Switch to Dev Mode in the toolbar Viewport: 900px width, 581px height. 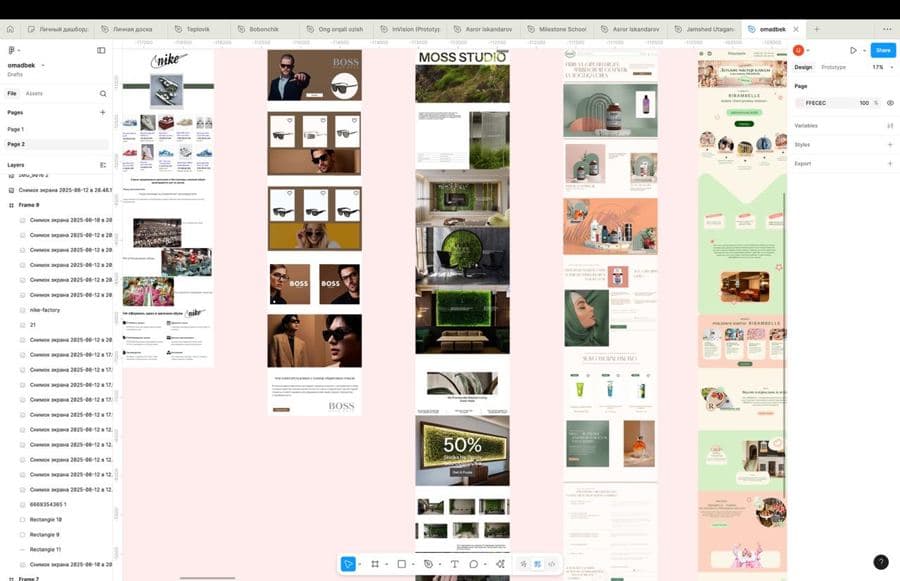552,564
